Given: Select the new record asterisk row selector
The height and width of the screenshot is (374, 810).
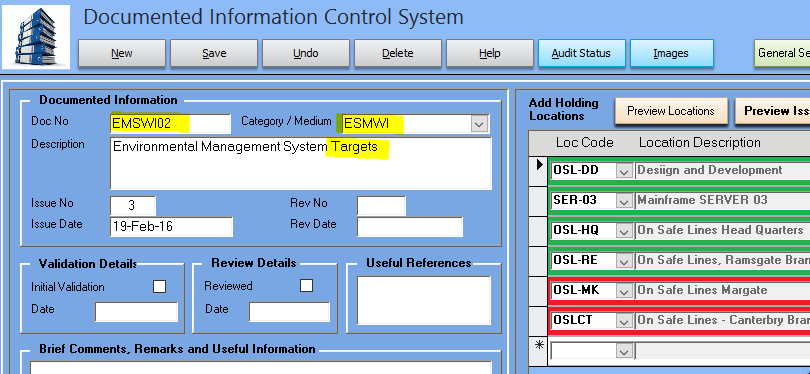Looking at the screenshot, I should 539,351.
